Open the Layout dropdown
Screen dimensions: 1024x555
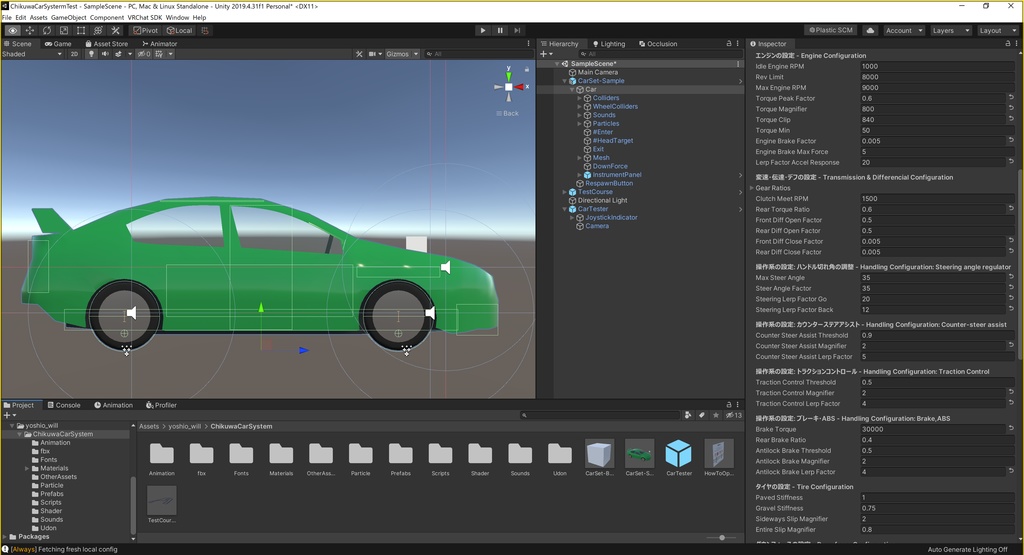997,30
